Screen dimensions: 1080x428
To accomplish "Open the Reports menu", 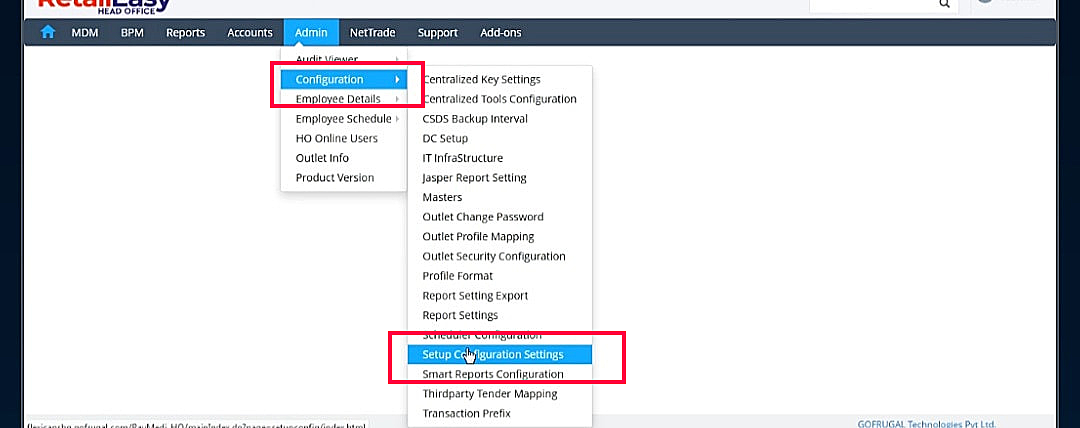I will tap(185, 32).
